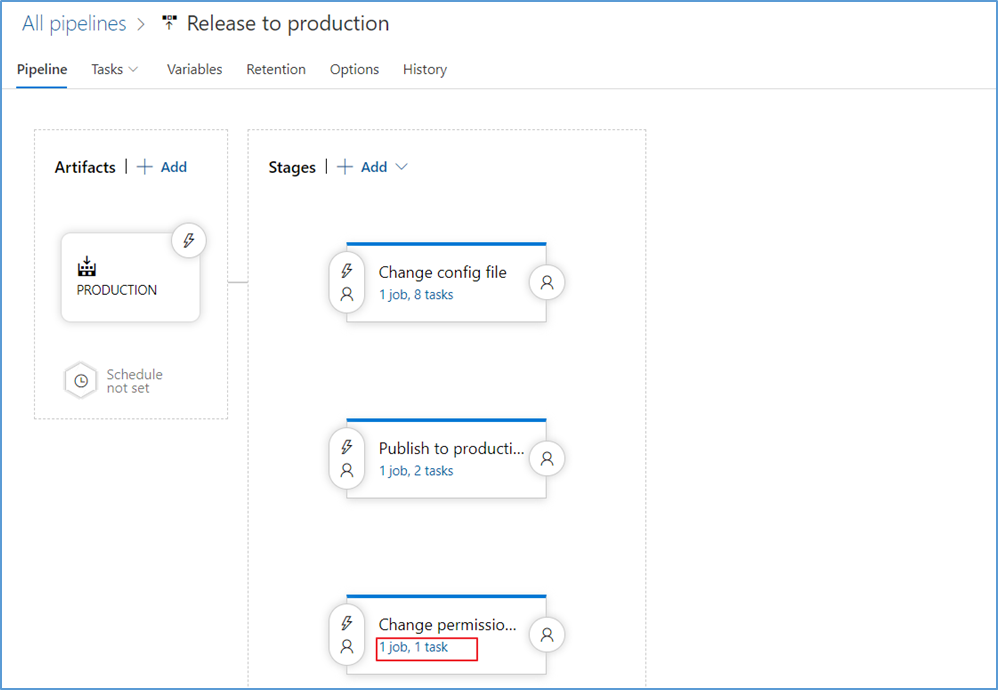Select the Publish to production stage name

[451, 448]
